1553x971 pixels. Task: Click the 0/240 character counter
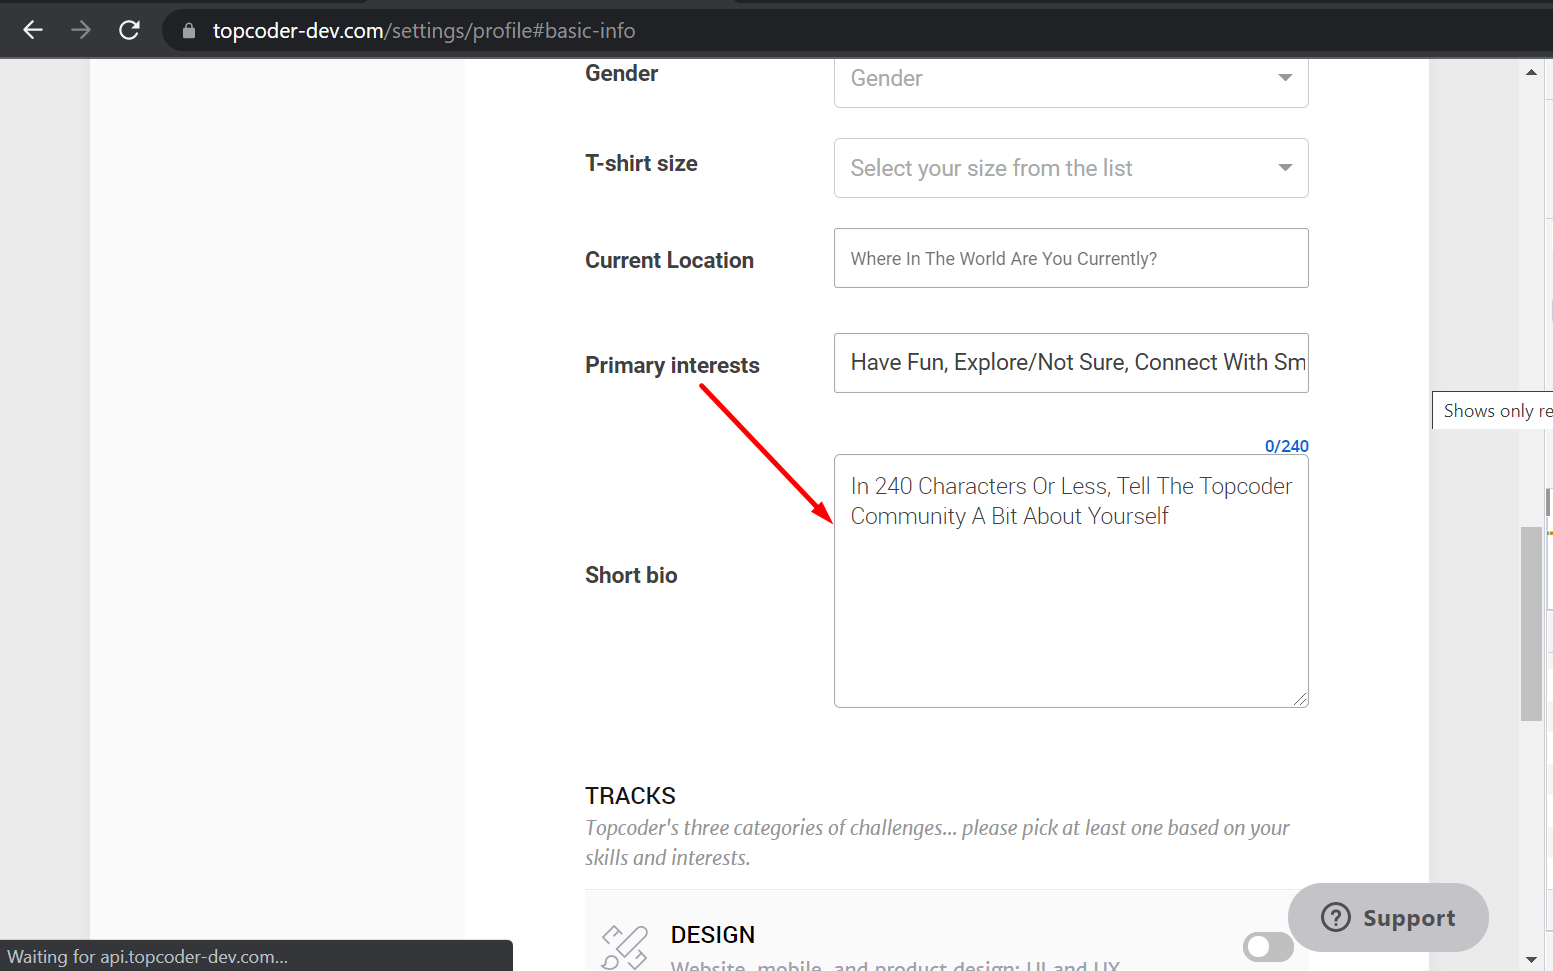(1286, 446)
